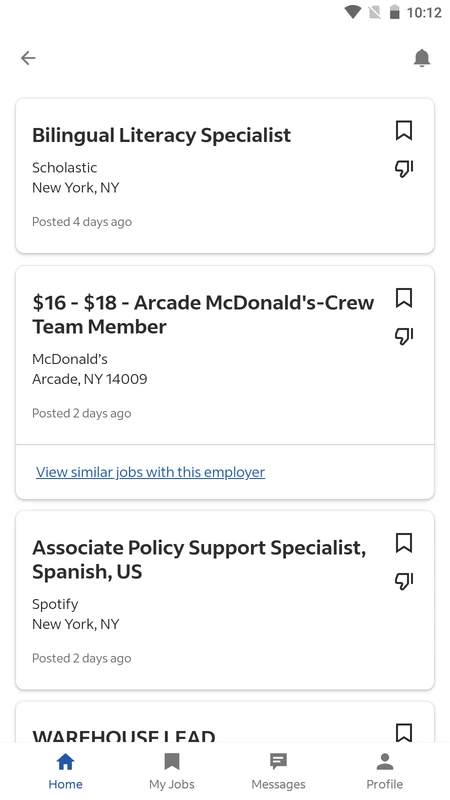Bookmark the Spotify Associate Policy Support job

(404, 543)
